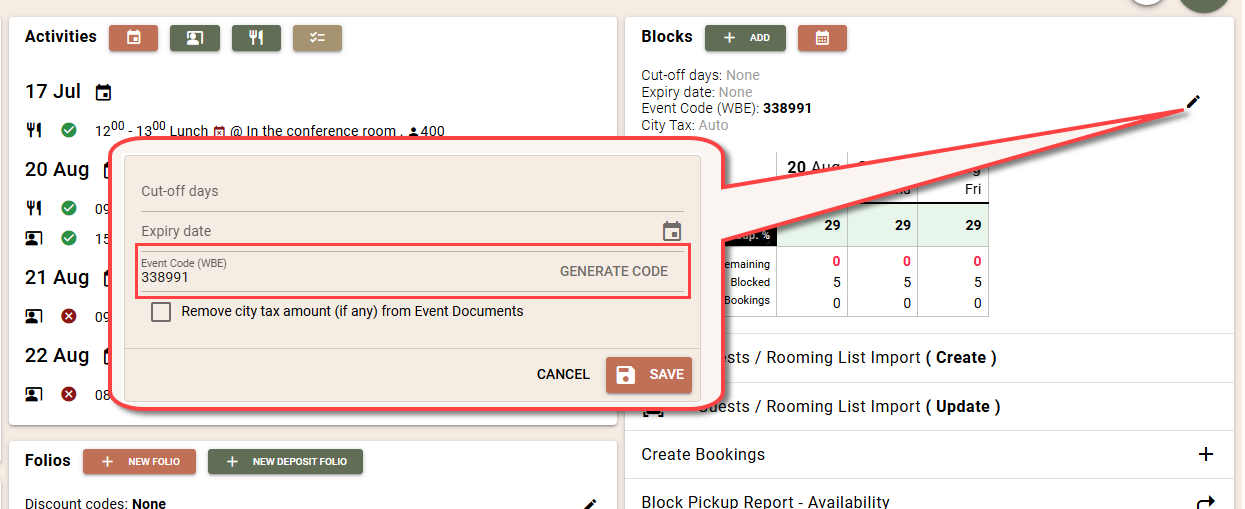Focus the Expiry date field
The height and width of the screenshot is (509, 1245).
coord(400,231)
